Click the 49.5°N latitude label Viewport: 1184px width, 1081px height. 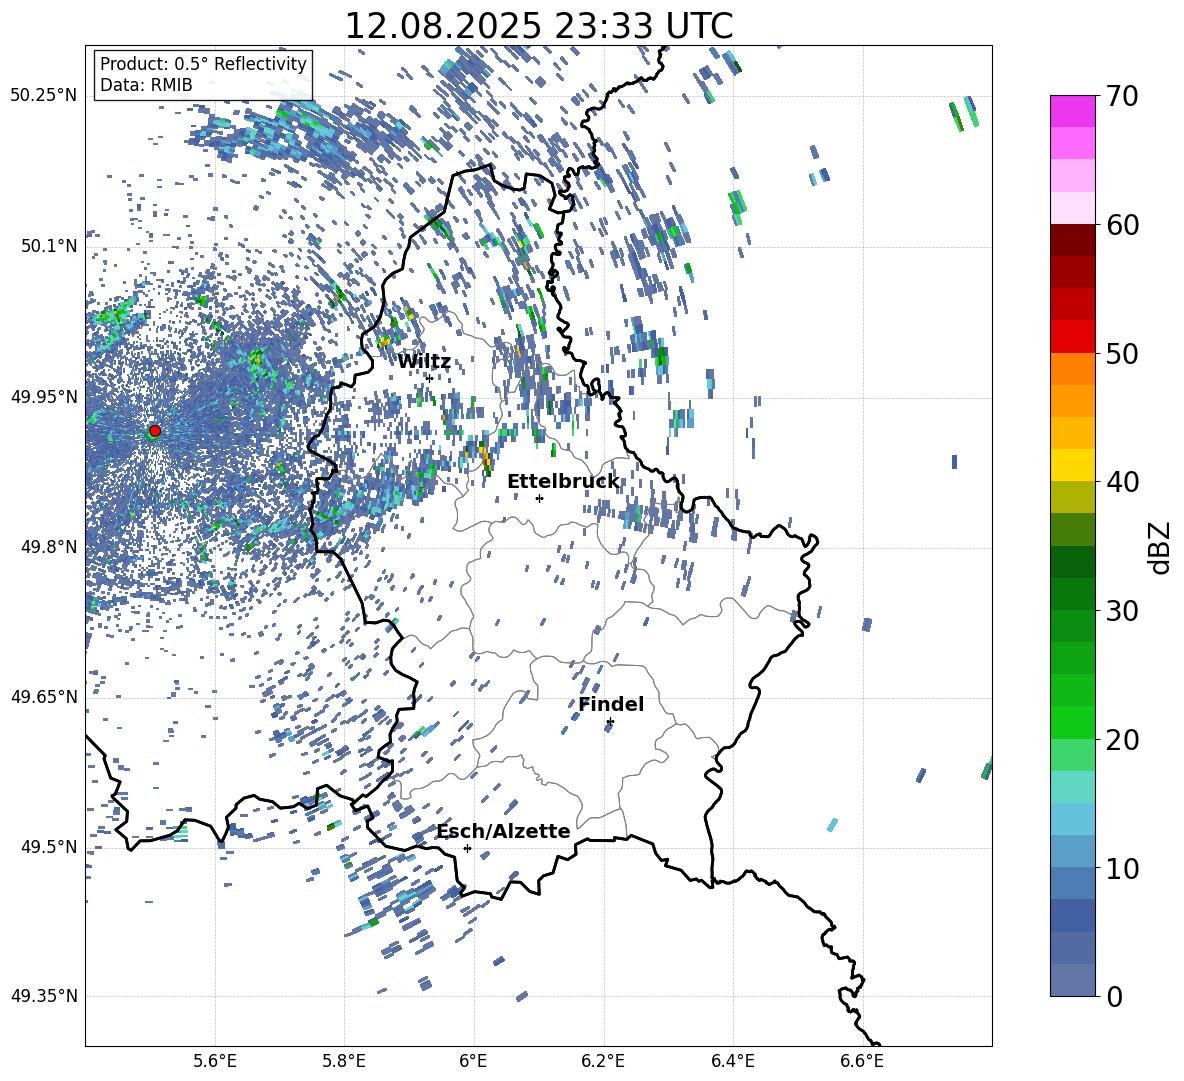tap(49, 846)
